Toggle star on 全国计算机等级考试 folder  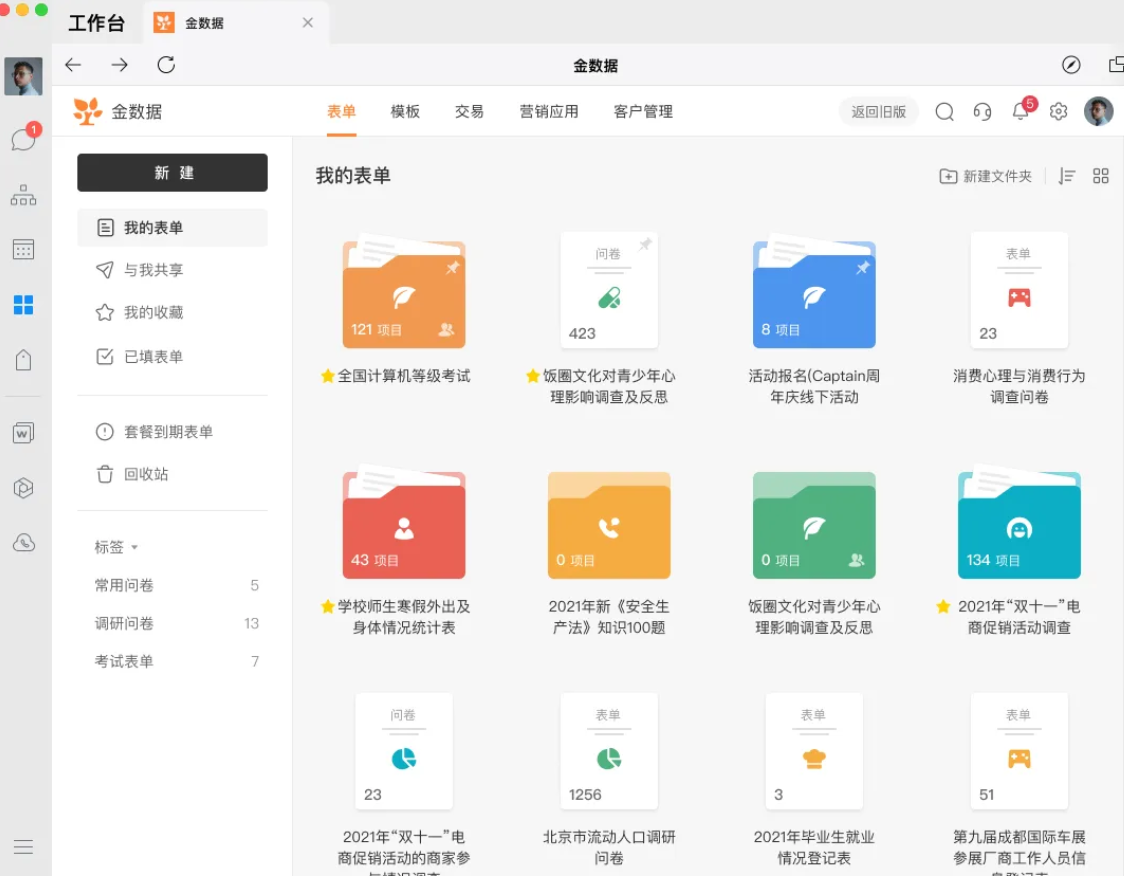(x=328, y=376)
